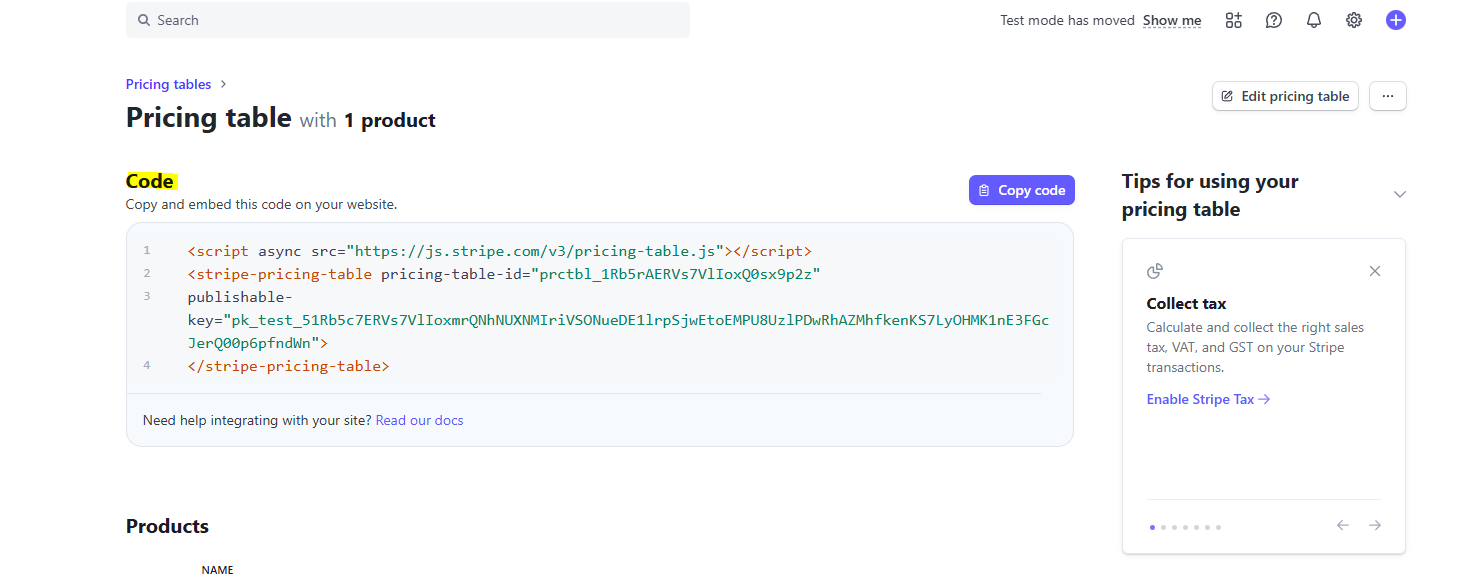Open Read our docs link
Viewport: 1477px width, 586px height.
(x=420, y=420)
